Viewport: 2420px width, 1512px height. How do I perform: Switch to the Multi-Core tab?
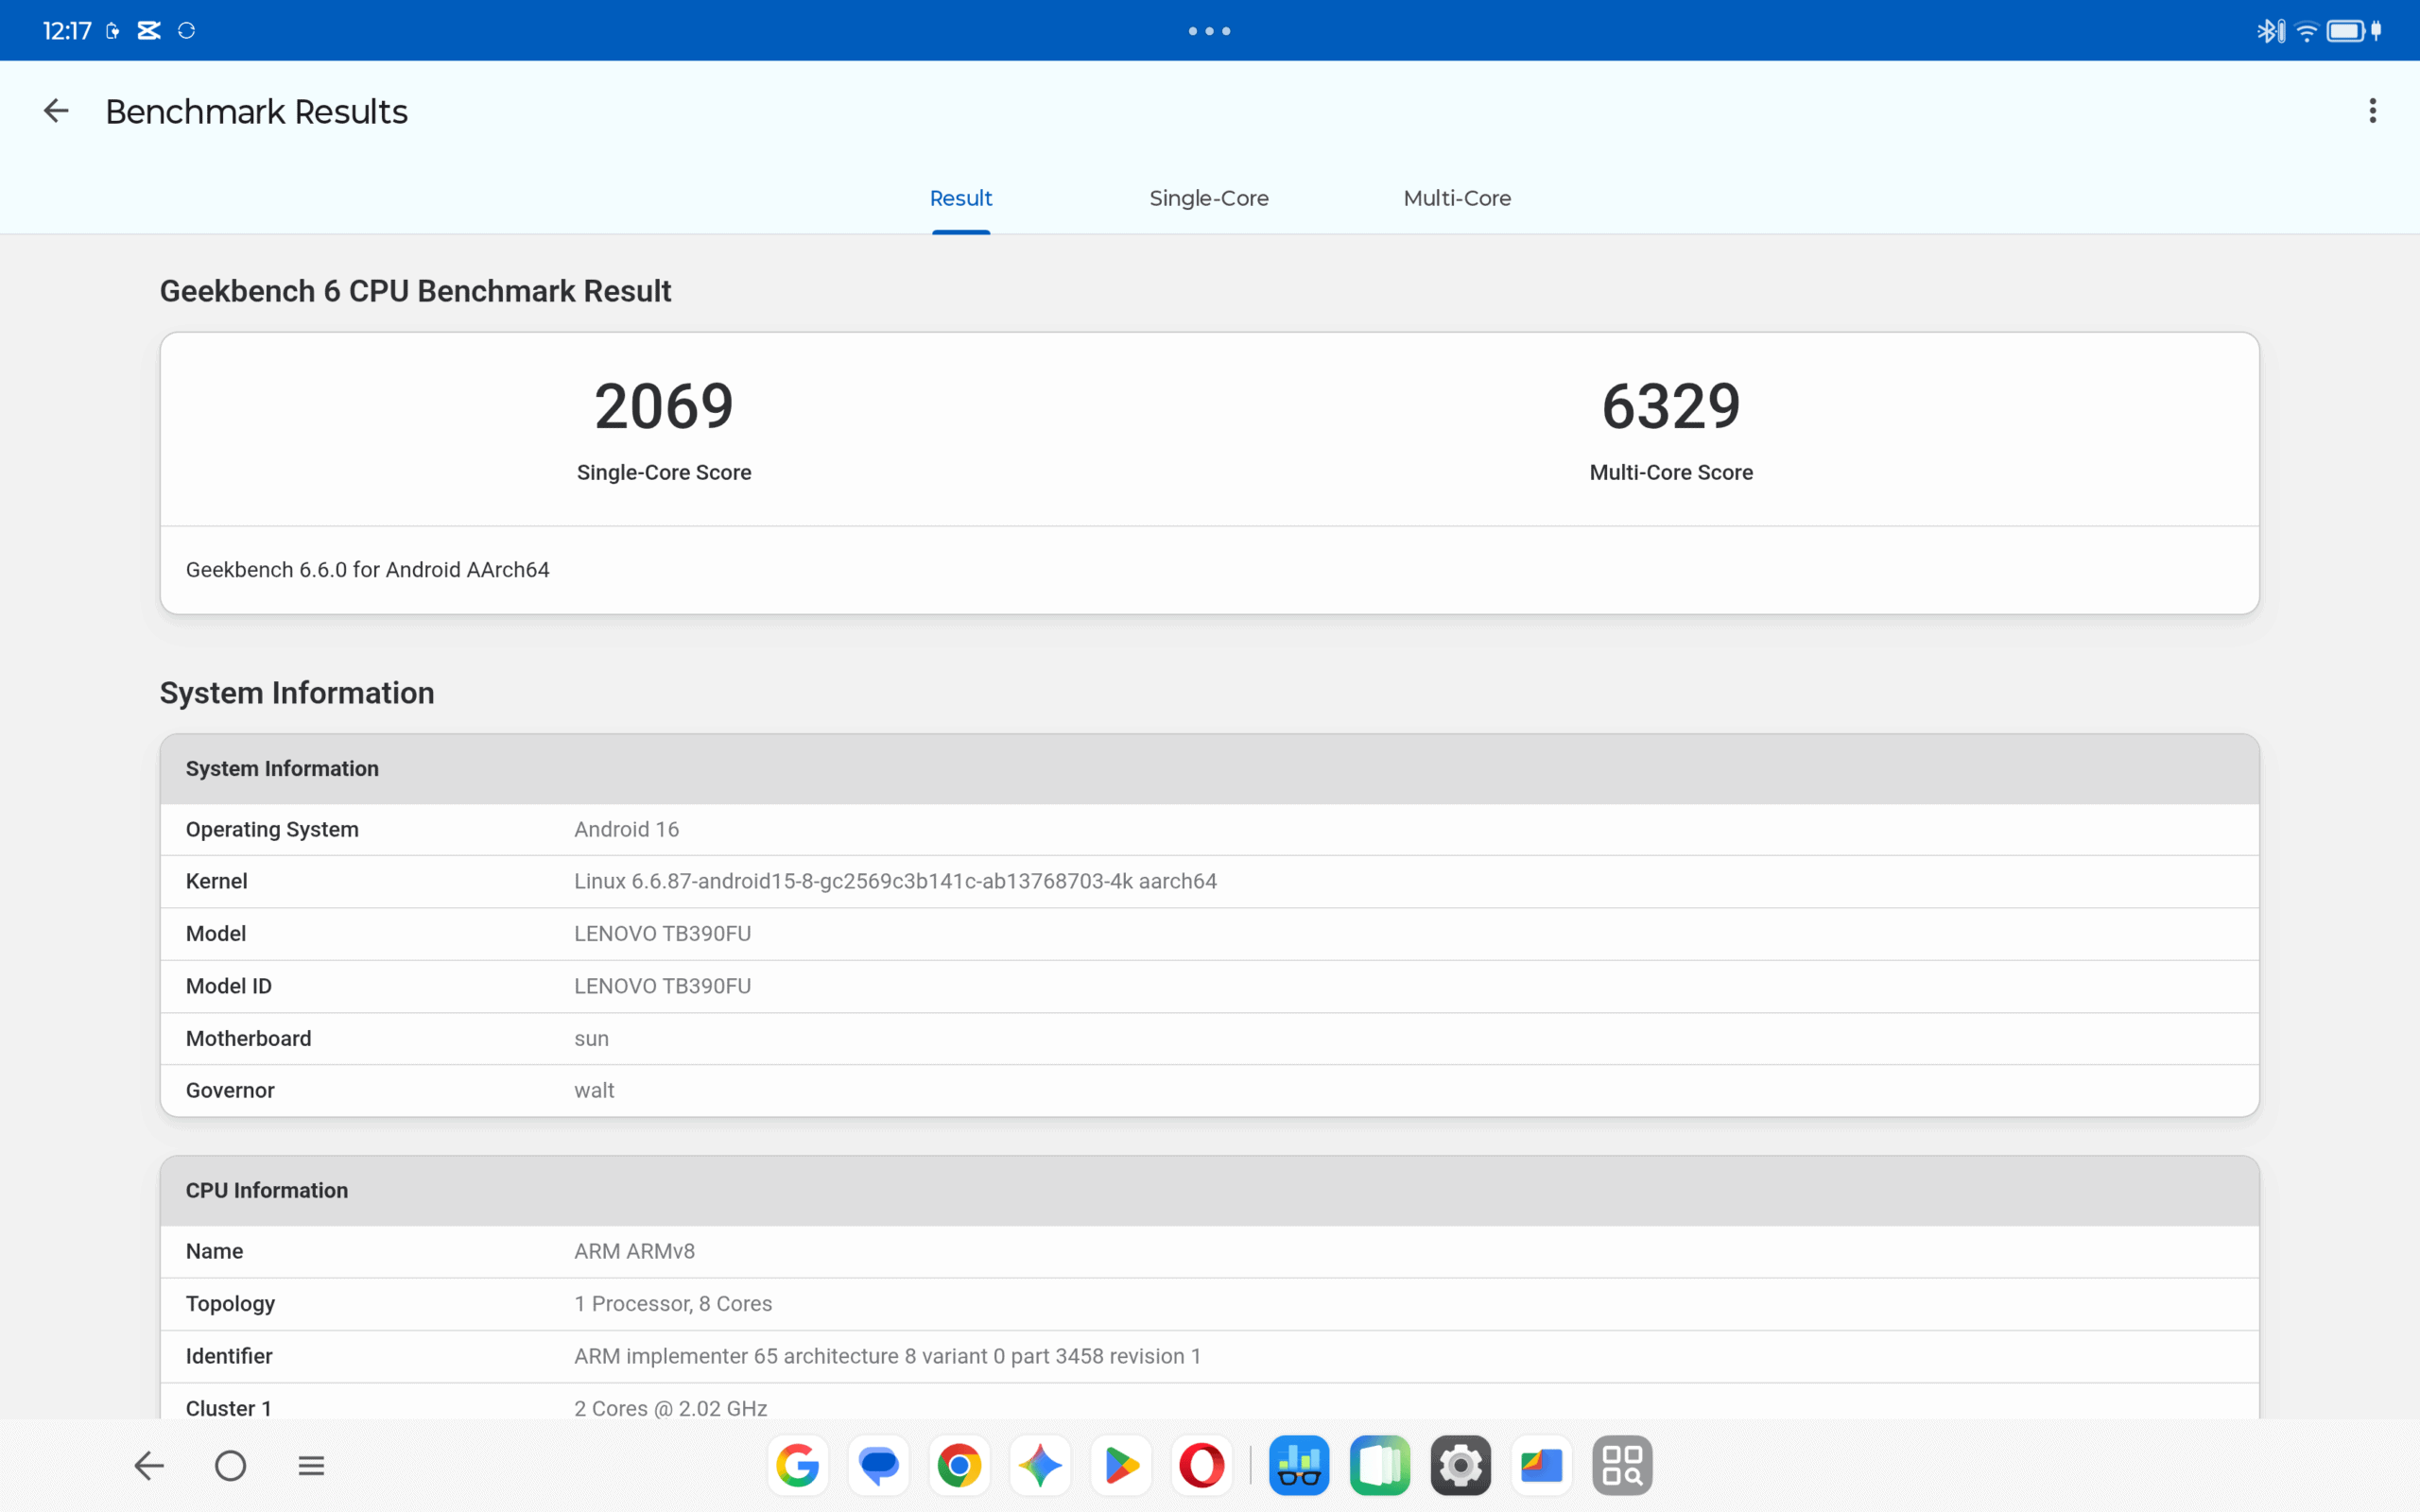point(1457,198)
